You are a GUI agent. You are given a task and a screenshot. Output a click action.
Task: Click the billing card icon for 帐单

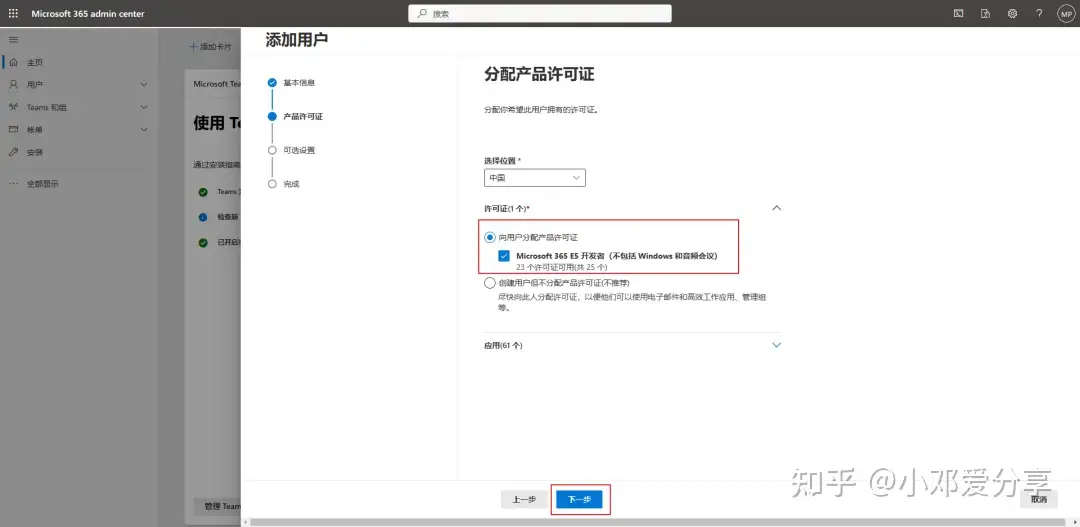13,130
